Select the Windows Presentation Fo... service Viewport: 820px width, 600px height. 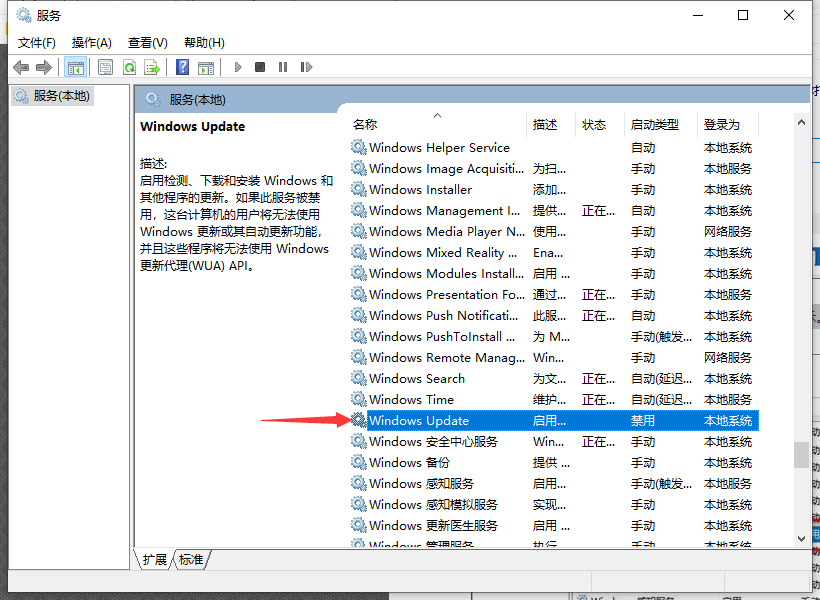point(554,295)
